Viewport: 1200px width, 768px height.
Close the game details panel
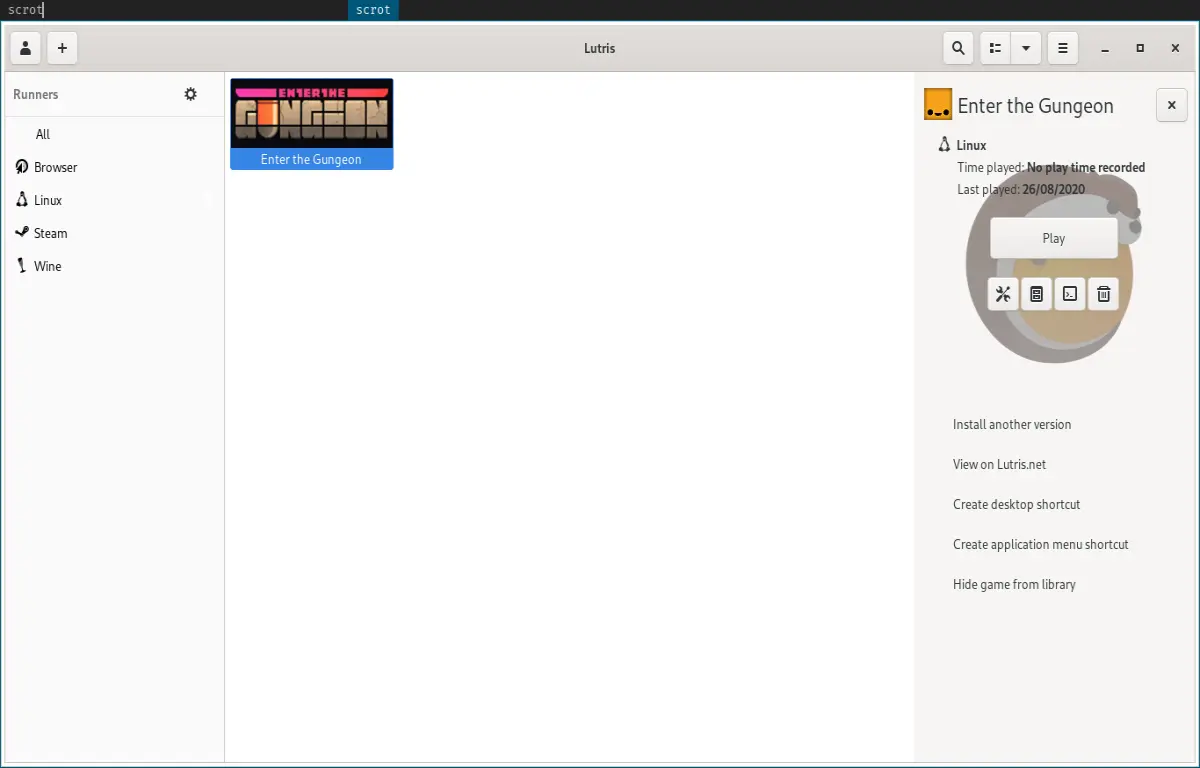tap(1172, 105)
